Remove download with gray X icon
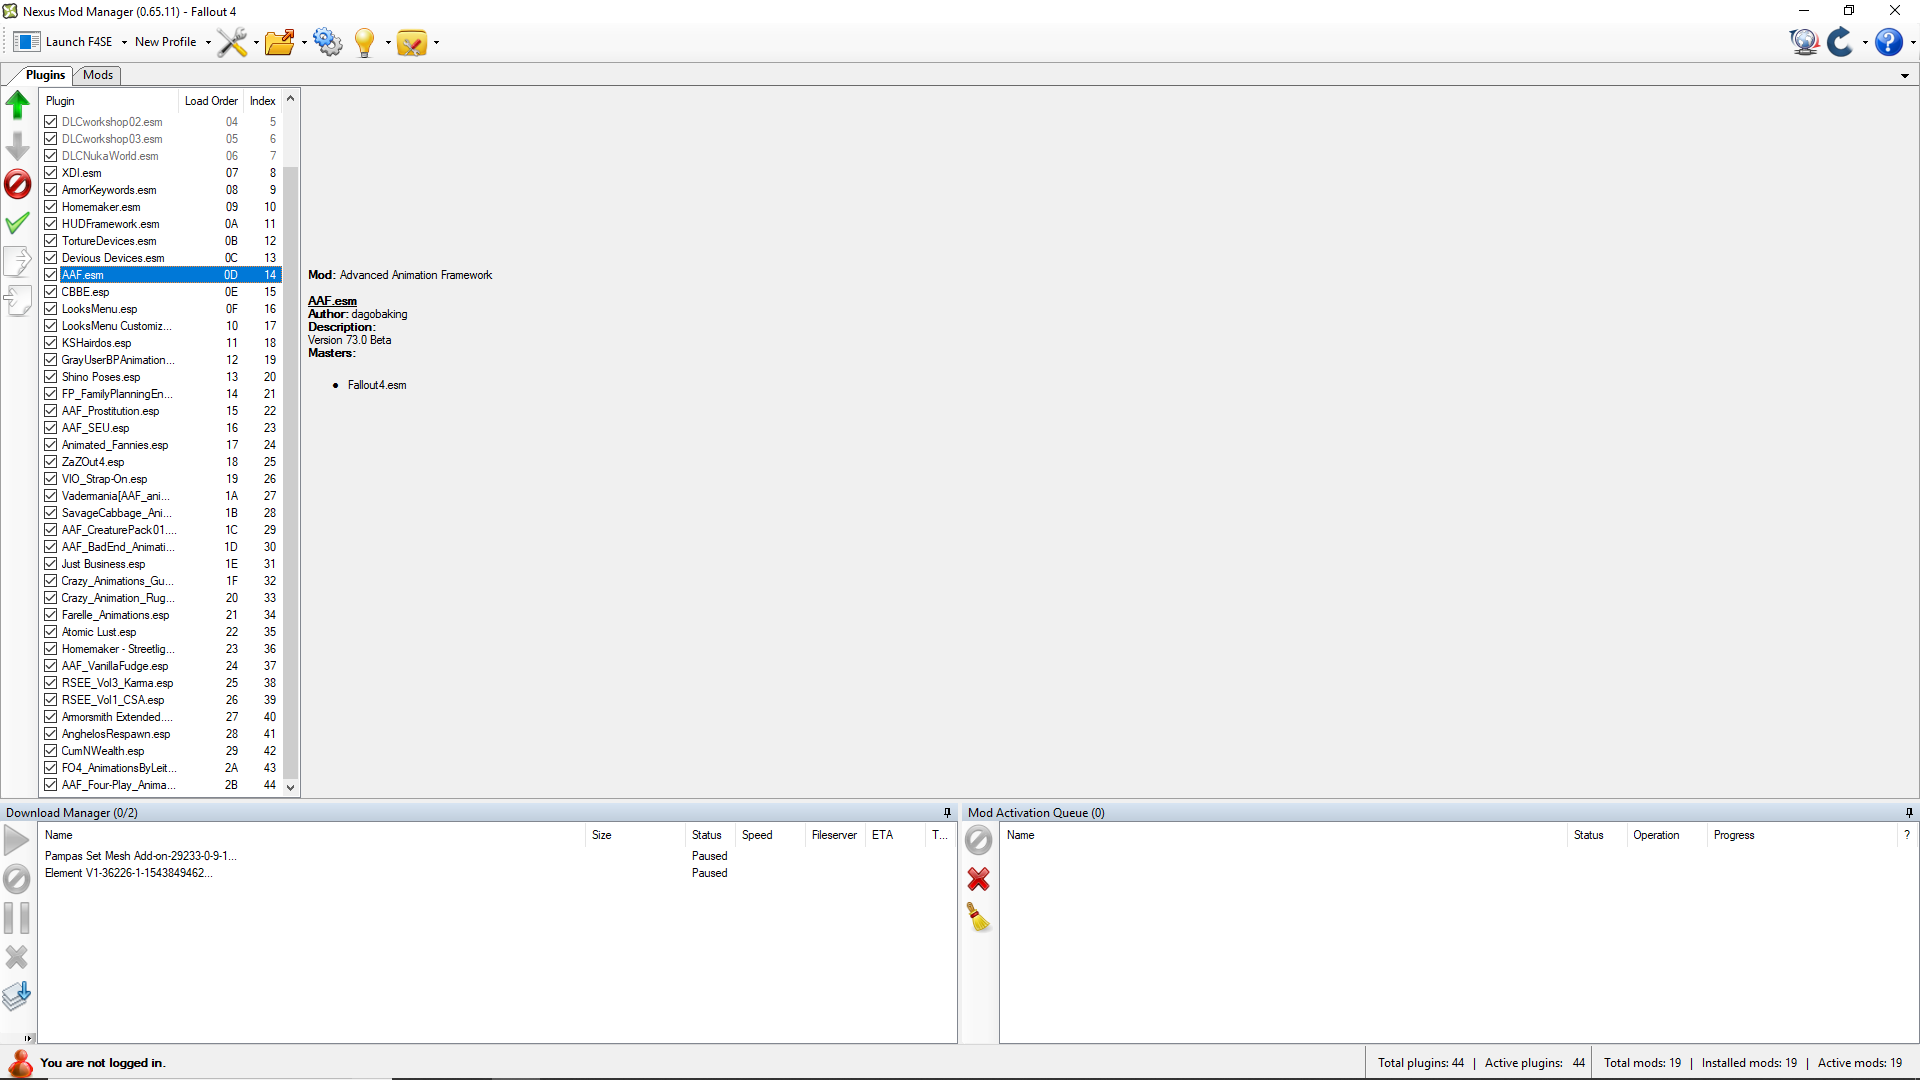The image size is (1920, 1080). pyautogui.click(x=17, y=957)
